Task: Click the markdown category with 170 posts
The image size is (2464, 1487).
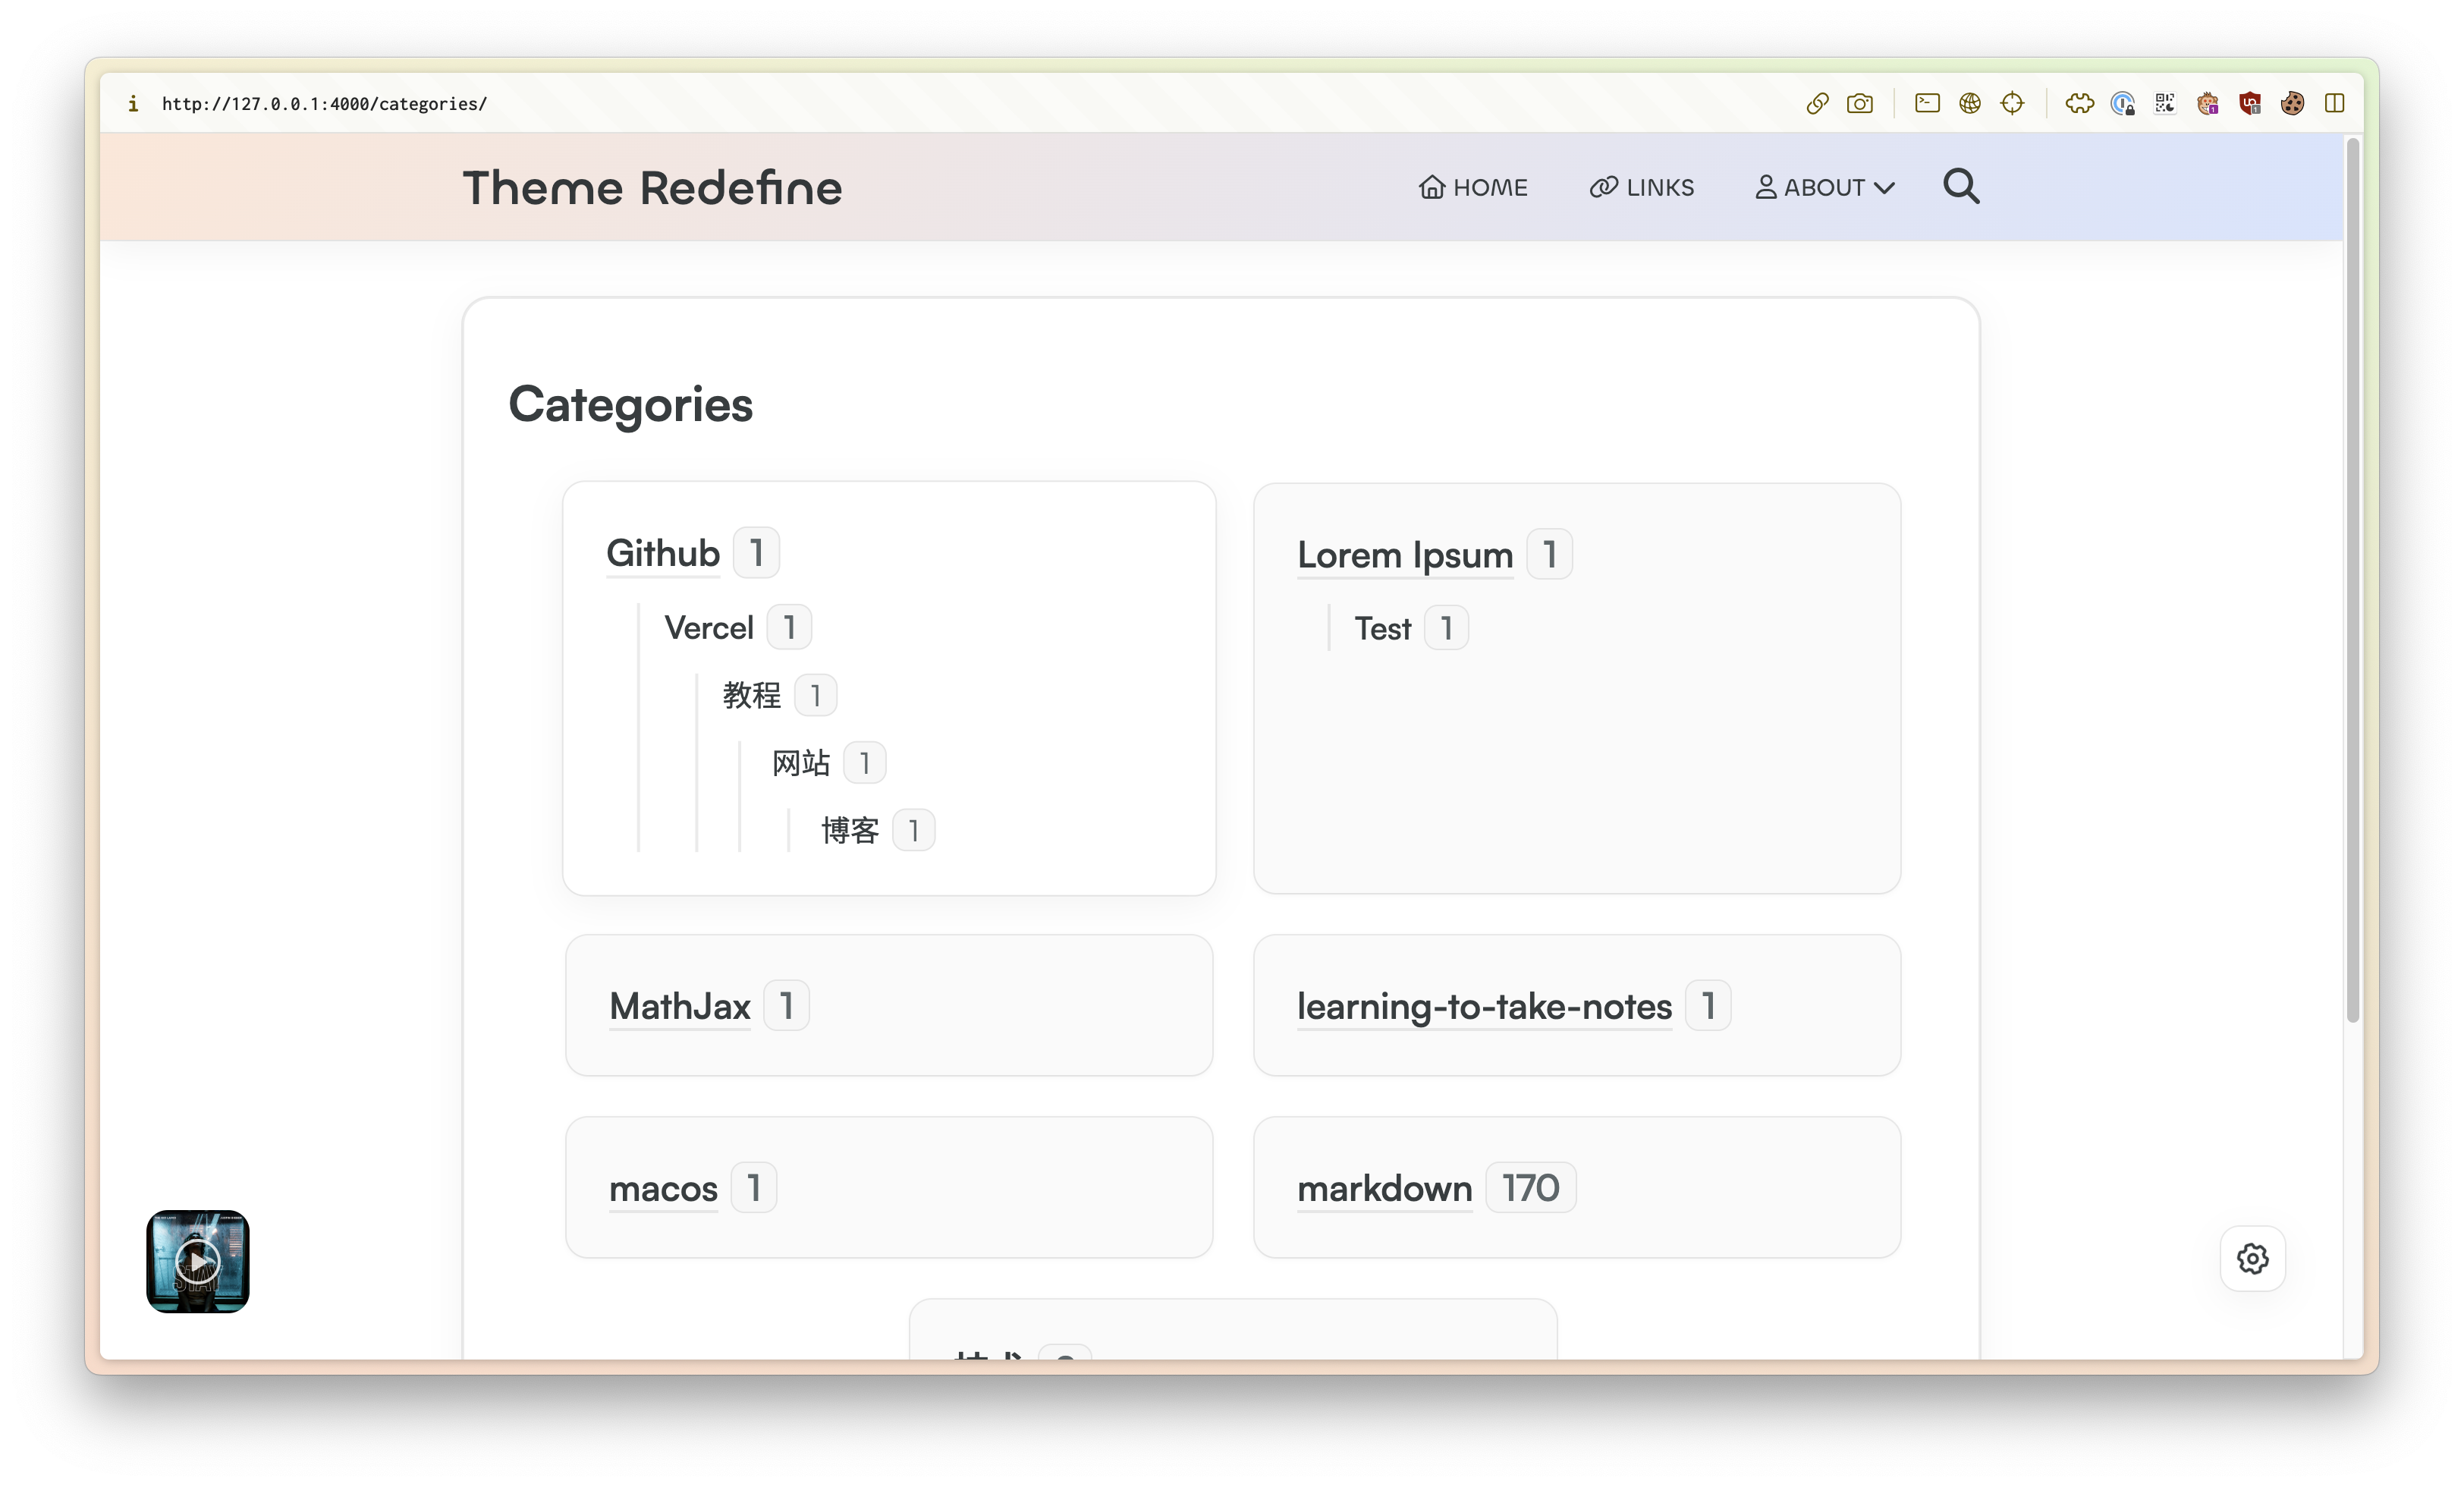Action: tap(1384, 1188)
